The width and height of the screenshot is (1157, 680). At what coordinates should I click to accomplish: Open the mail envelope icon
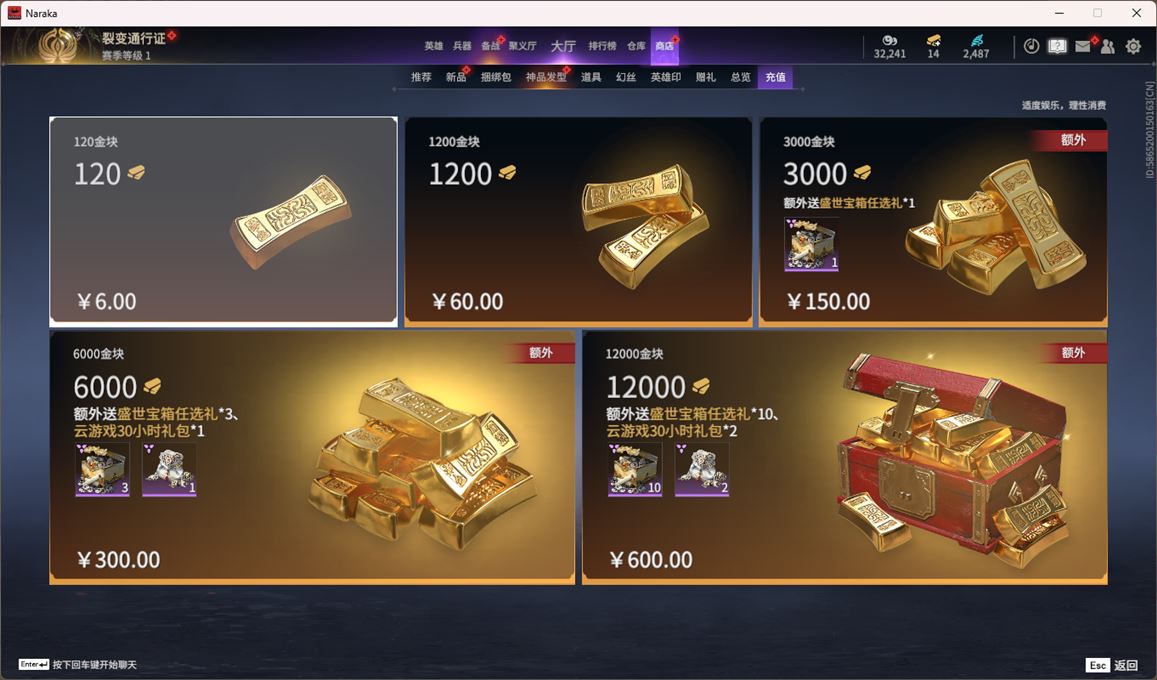click(1082, 46)
